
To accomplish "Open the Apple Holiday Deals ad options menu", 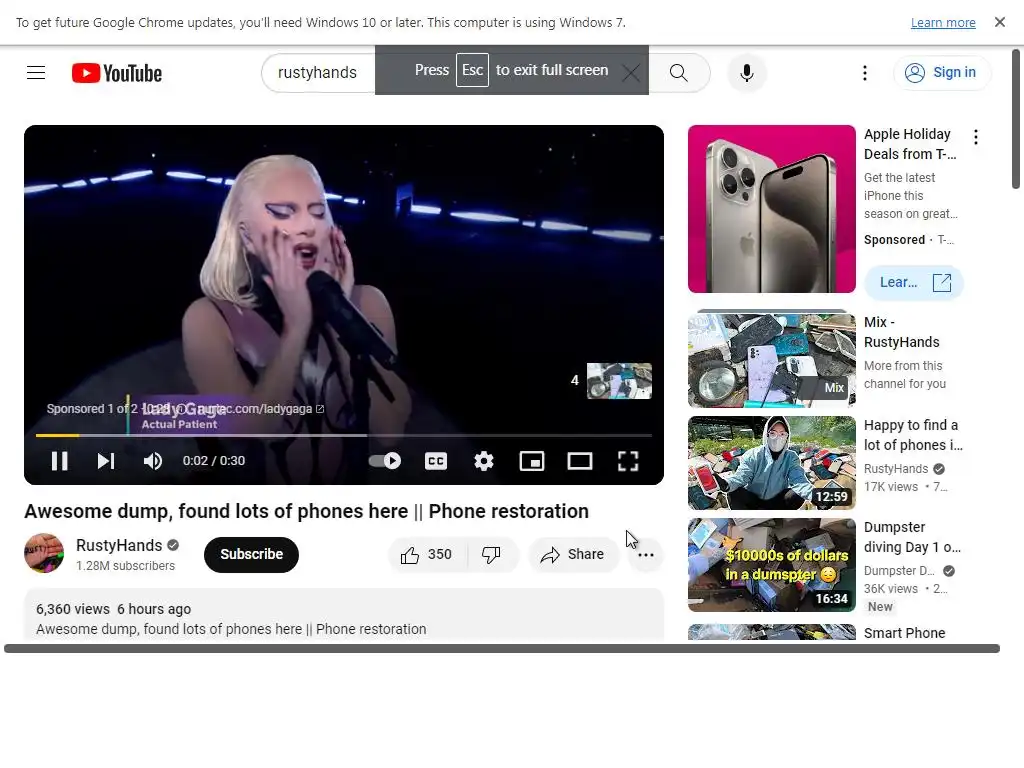I will 976,137.
